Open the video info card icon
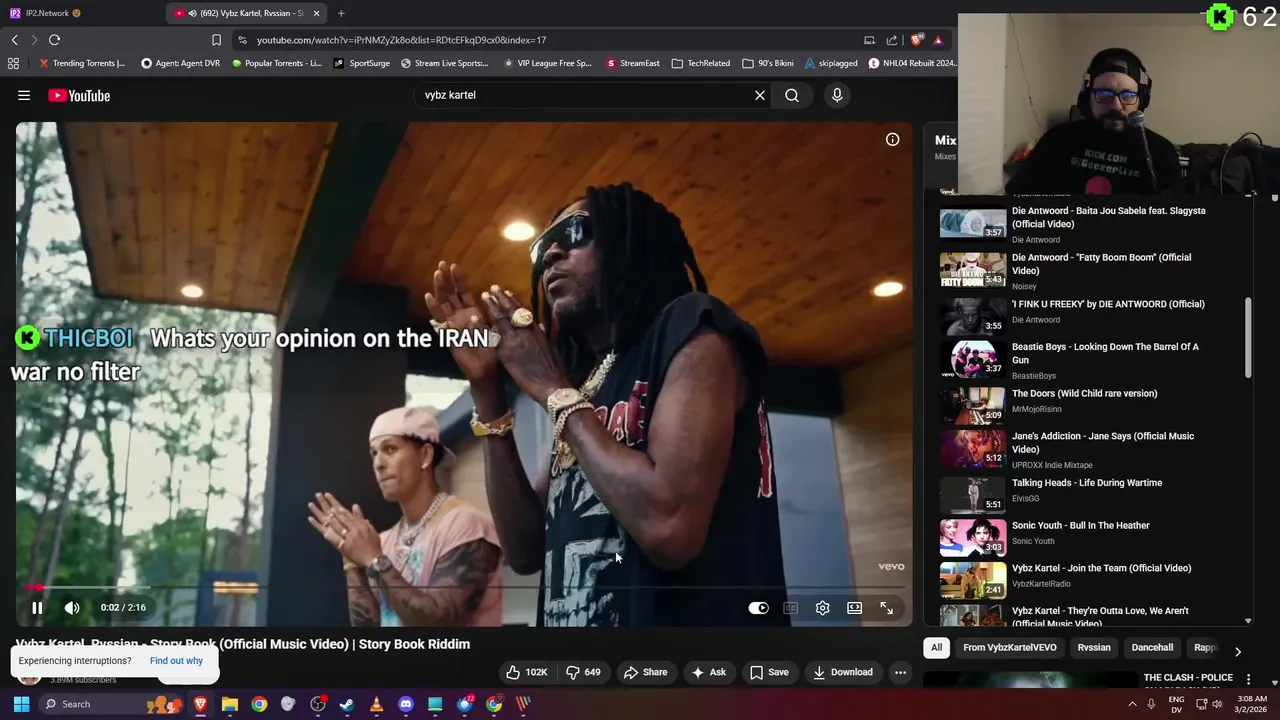Viewport: 1280px width, 720px height. point(893,140)
